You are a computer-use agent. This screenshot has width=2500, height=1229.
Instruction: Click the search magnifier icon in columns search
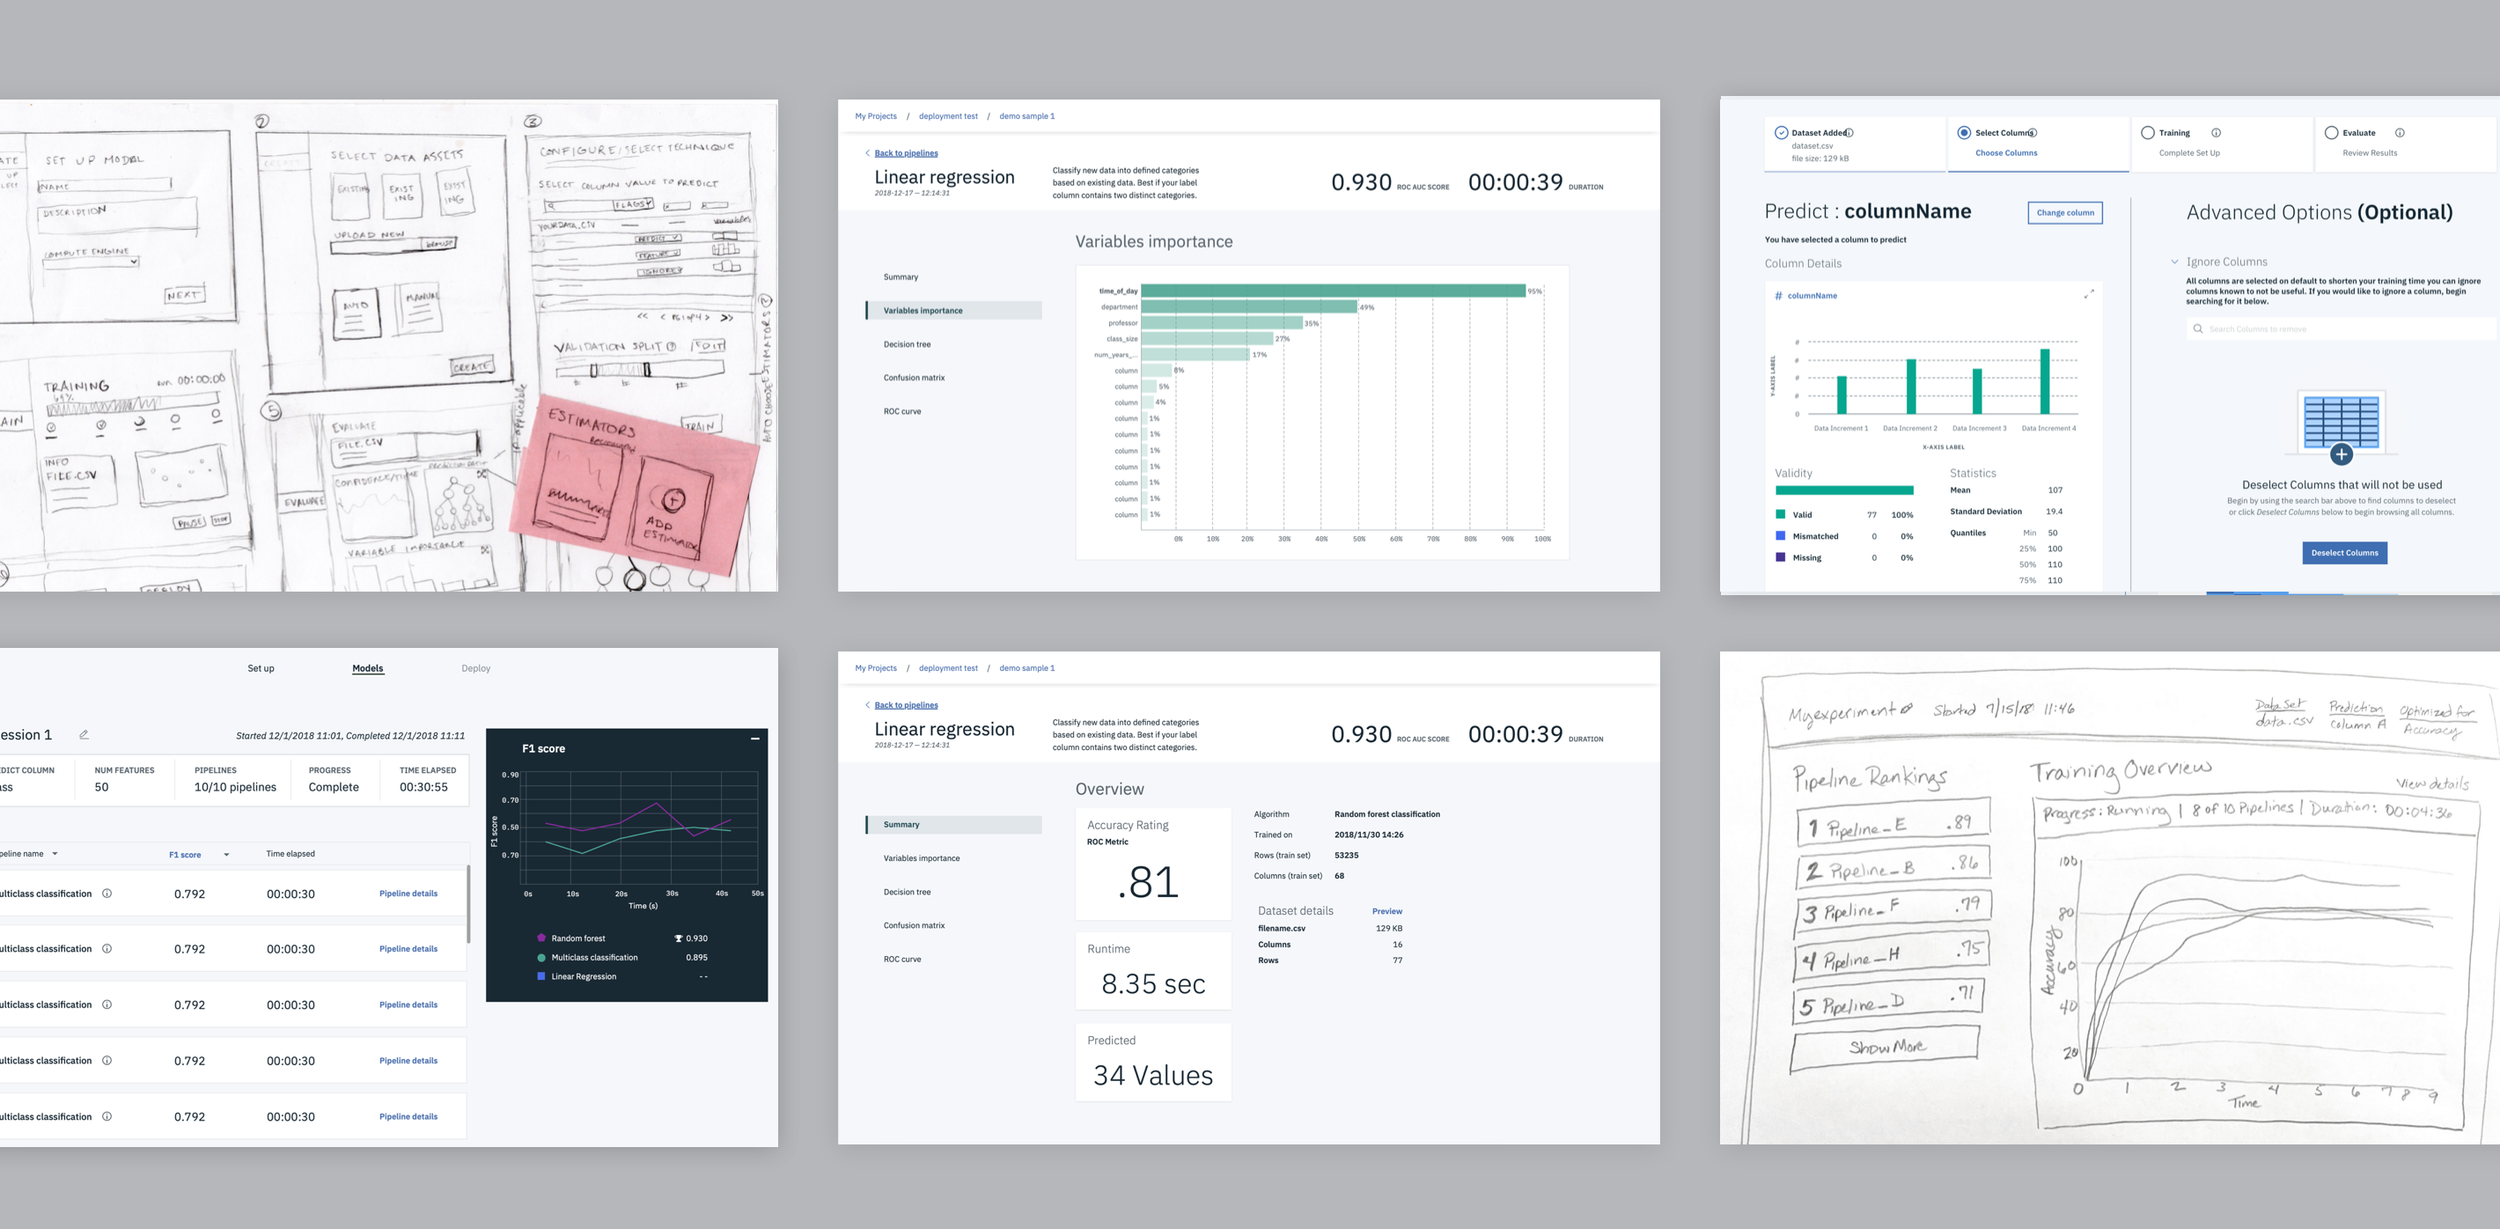(x=2198, y=329)
